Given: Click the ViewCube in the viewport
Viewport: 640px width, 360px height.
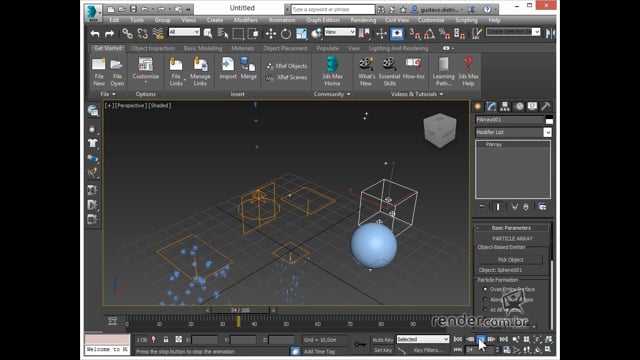Looking at the screenshot, I should pos(440,131).
